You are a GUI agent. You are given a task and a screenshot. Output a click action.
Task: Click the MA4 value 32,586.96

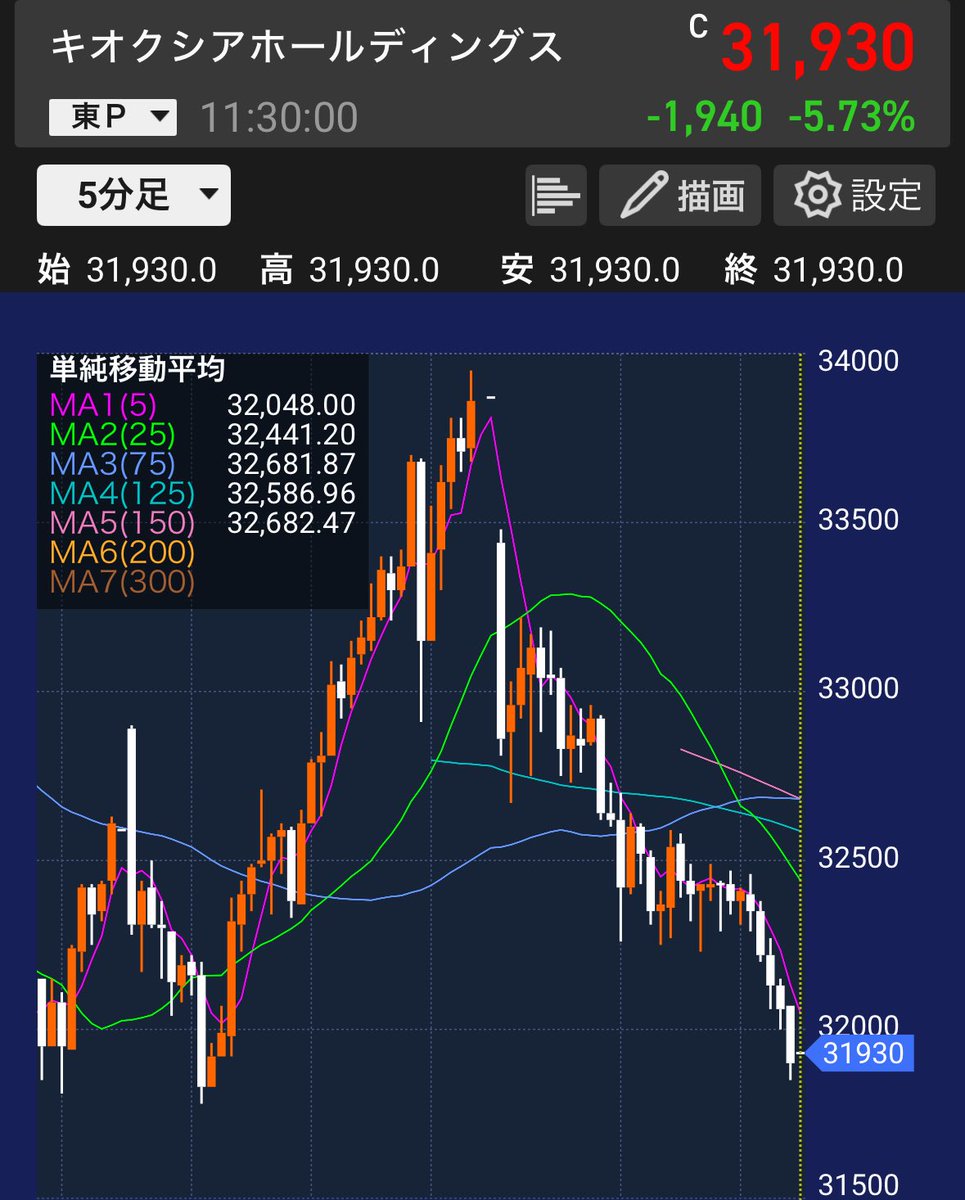pos(291,493)
